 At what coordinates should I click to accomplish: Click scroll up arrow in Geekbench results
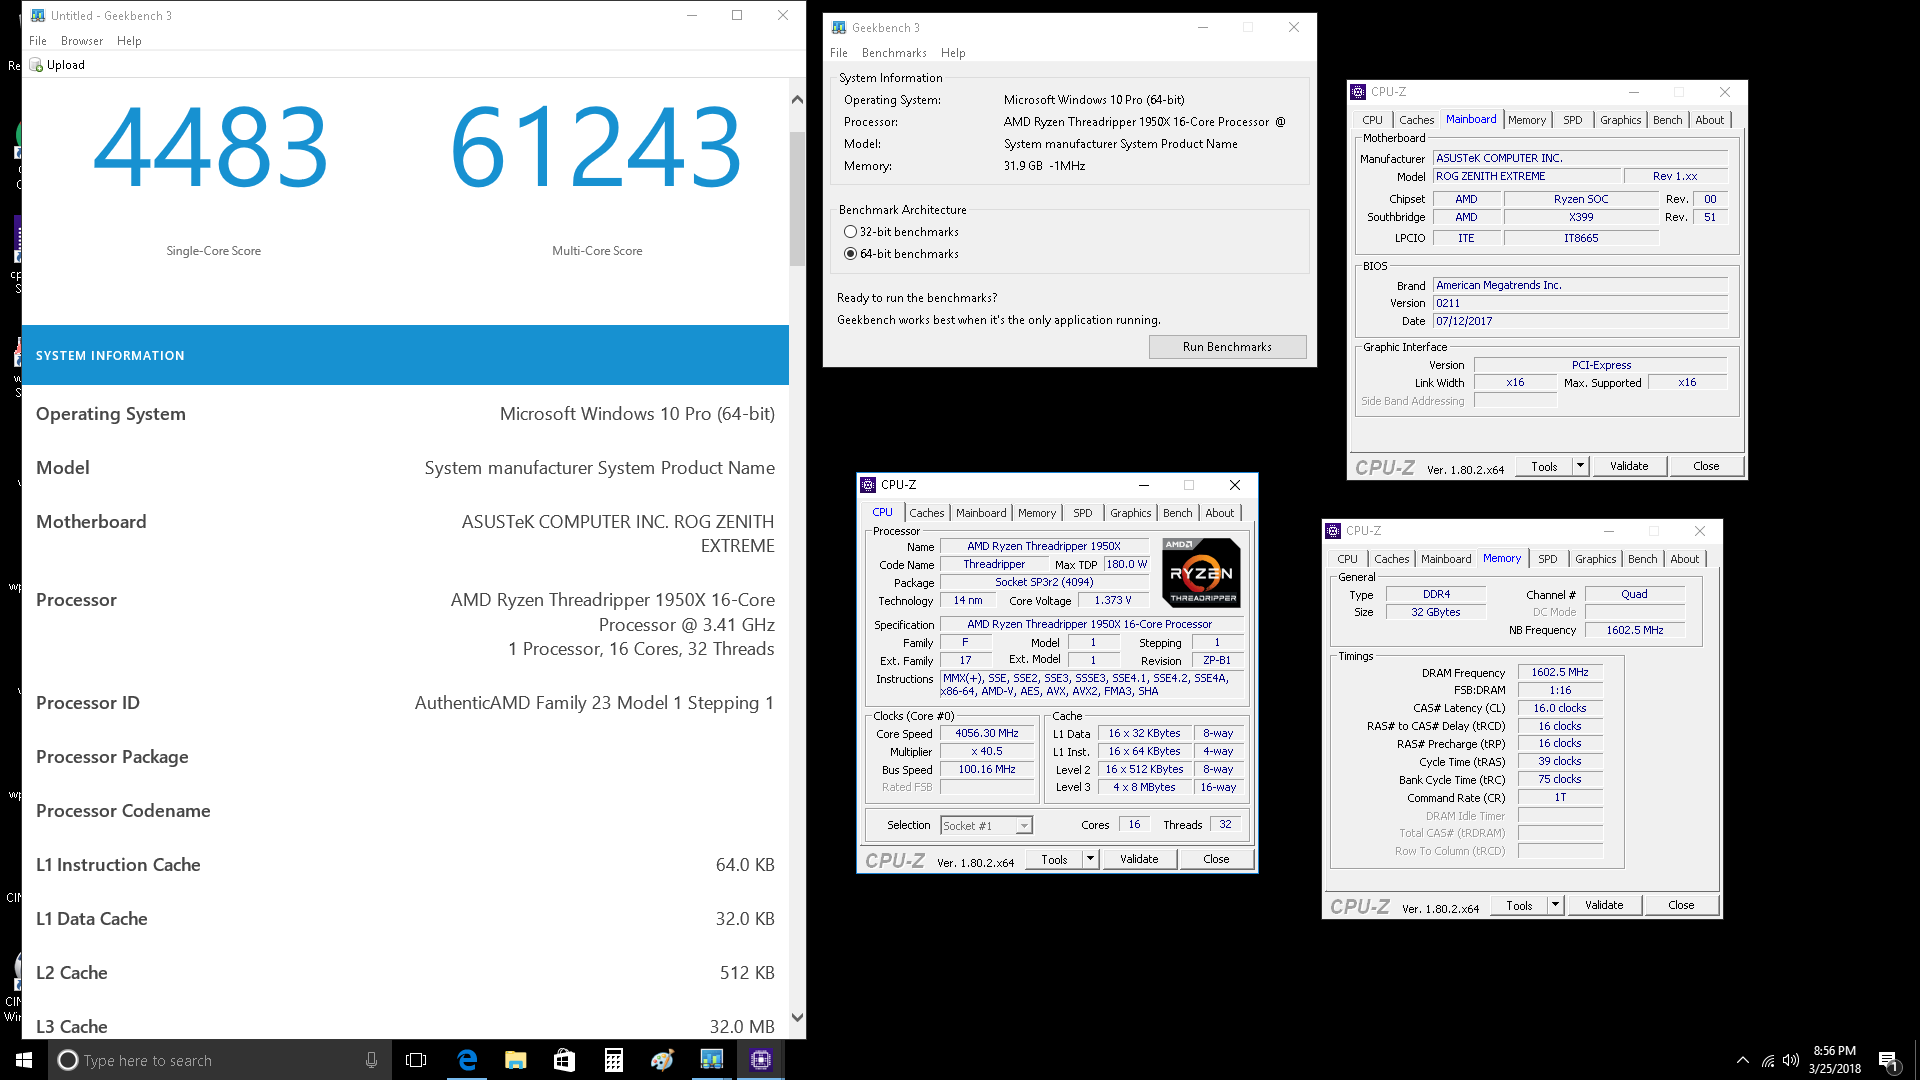pyautogui.click(x=797, y=99)
